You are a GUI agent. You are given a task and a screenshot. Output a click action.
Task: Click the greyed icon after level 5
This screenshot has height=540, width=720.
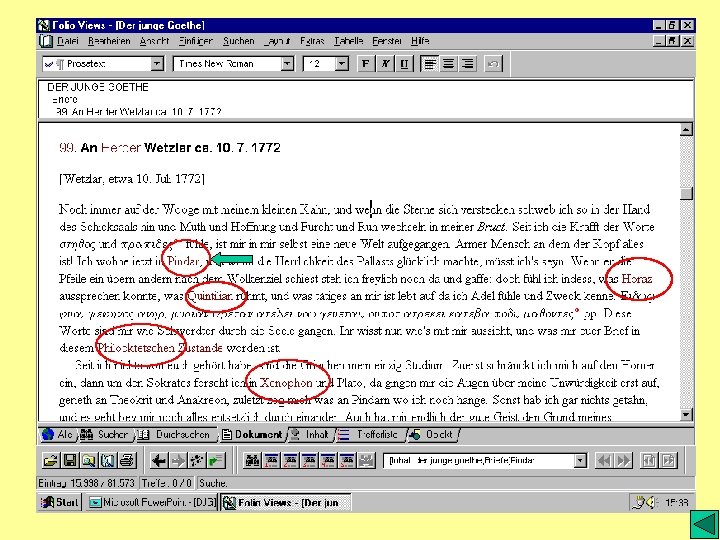pos(366,460)
